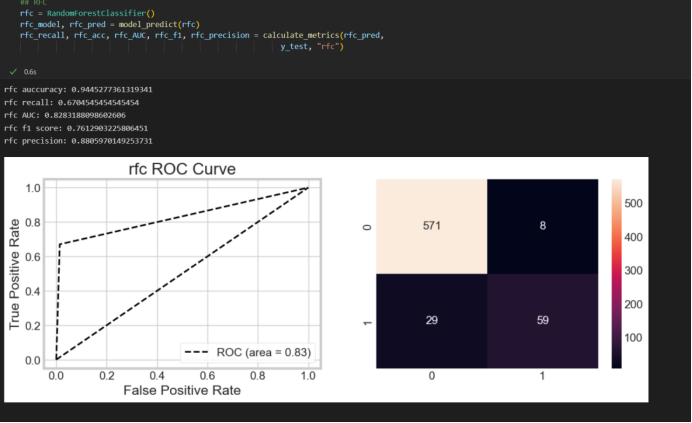This screenshot has width=692, height=423.
Task: Click the heatmap cell showing 59
Action: click(542, 321)
